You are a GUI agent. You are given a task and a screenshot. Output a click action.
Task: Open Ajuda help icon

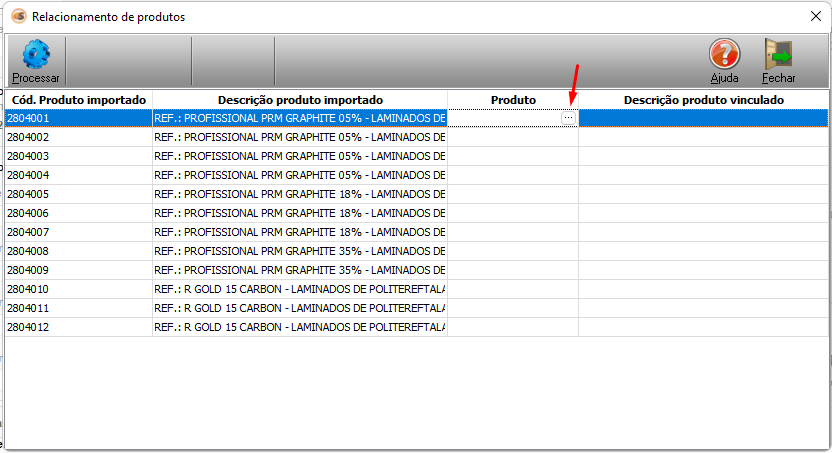[x=724, y=56]
